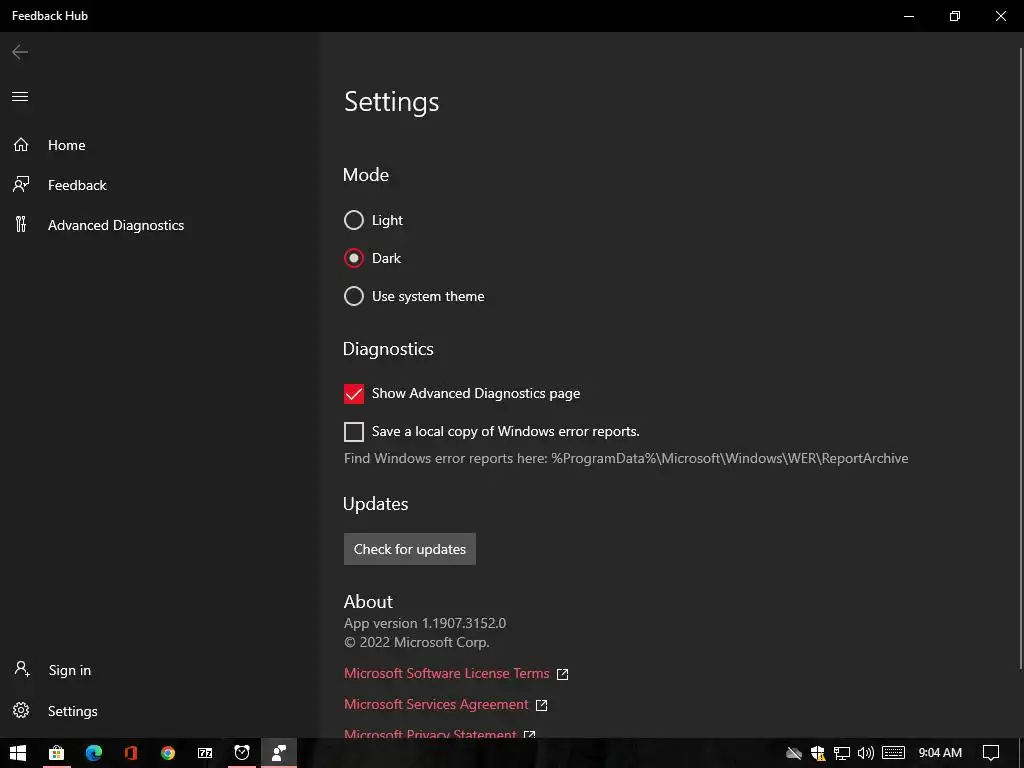Open Office from the taskbar
The height and width of the screenshot is (768, 1024).
point(131,753)
